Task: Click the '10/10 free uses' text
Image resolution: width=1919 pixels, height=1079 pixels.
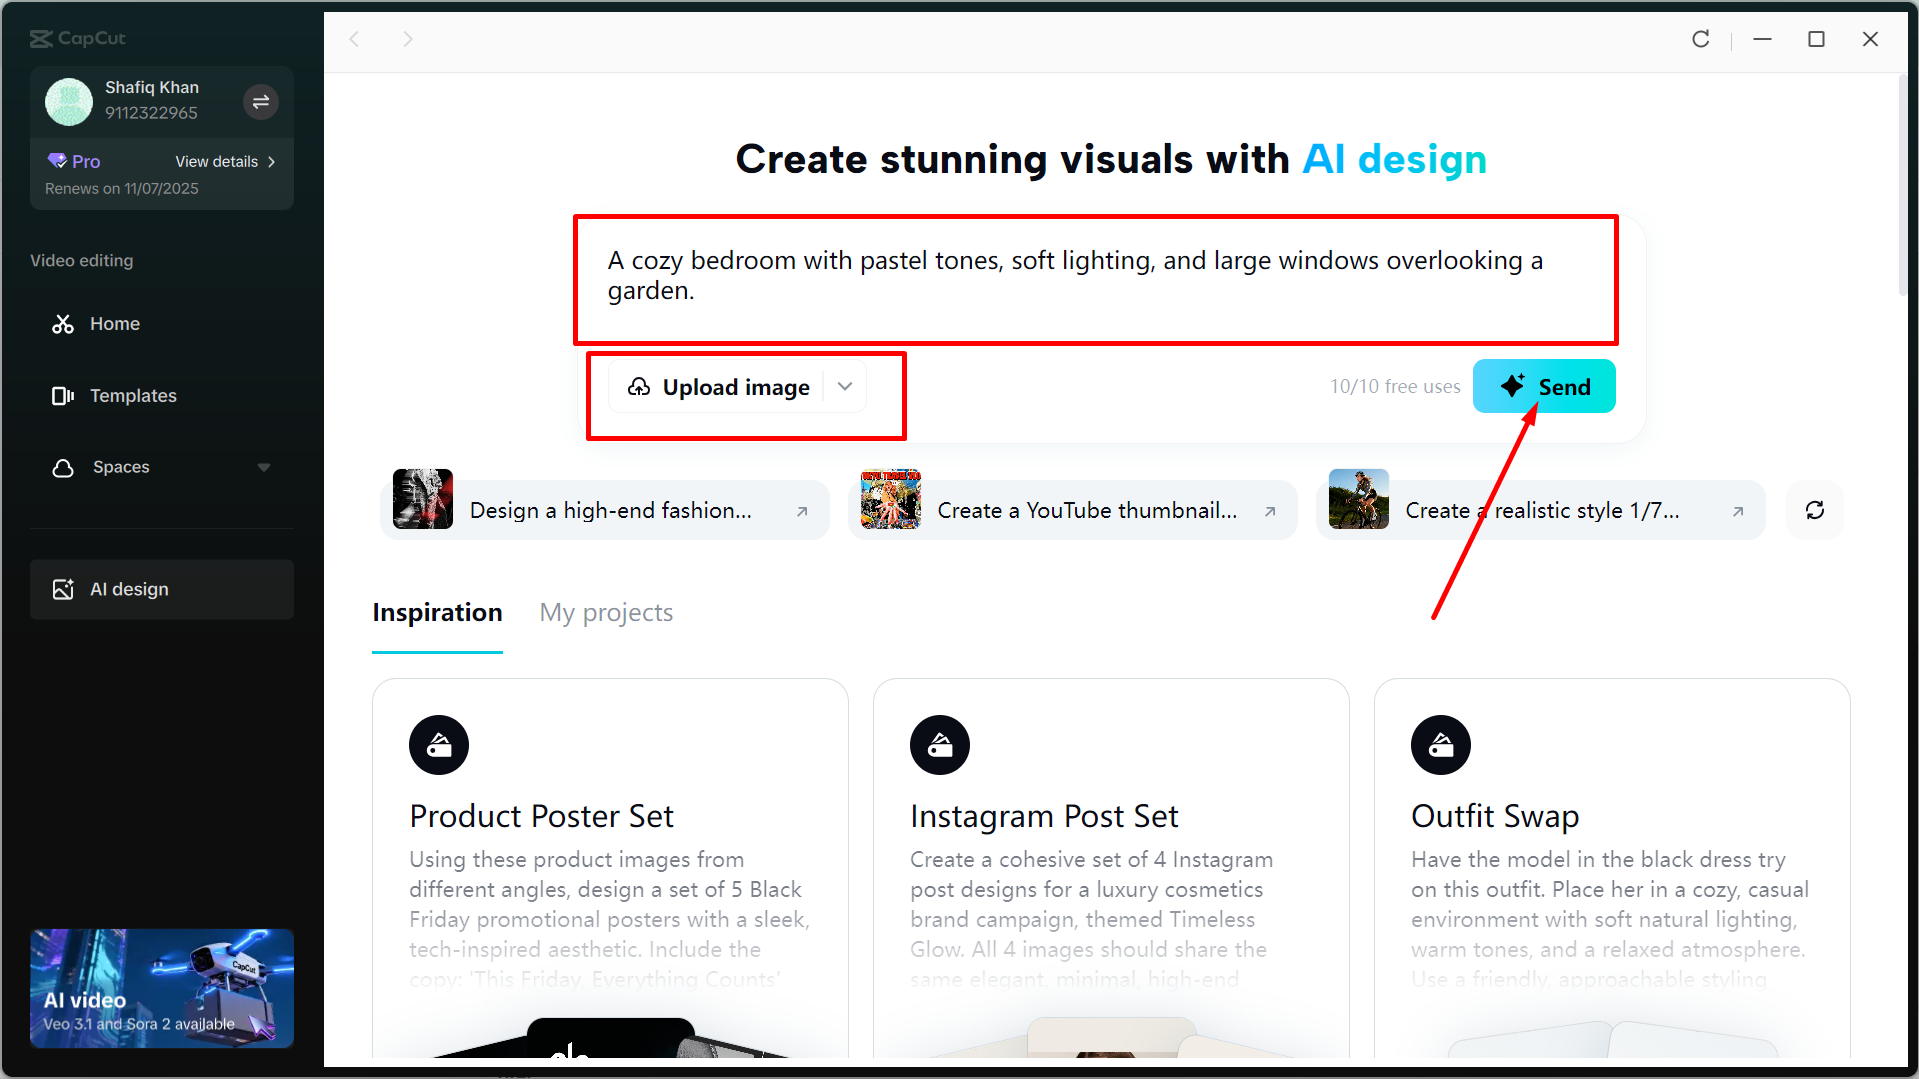Action: click(1395, 386)
